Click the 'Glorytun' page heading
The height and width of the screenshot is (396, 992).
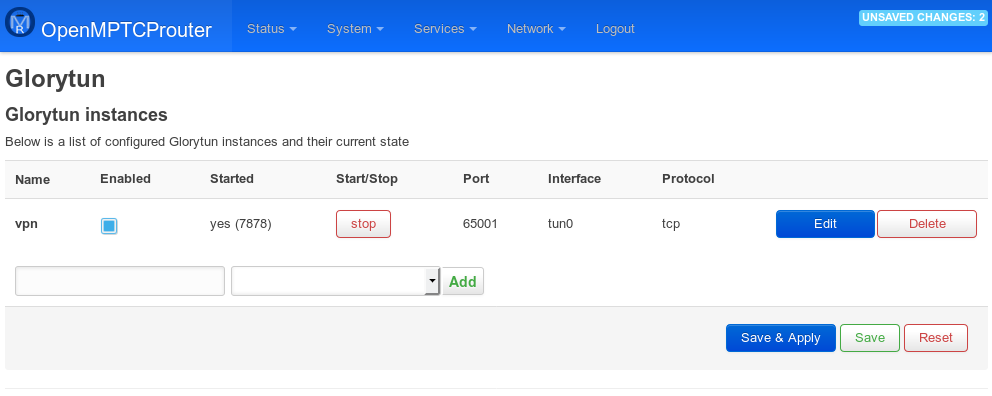point(55,80)
